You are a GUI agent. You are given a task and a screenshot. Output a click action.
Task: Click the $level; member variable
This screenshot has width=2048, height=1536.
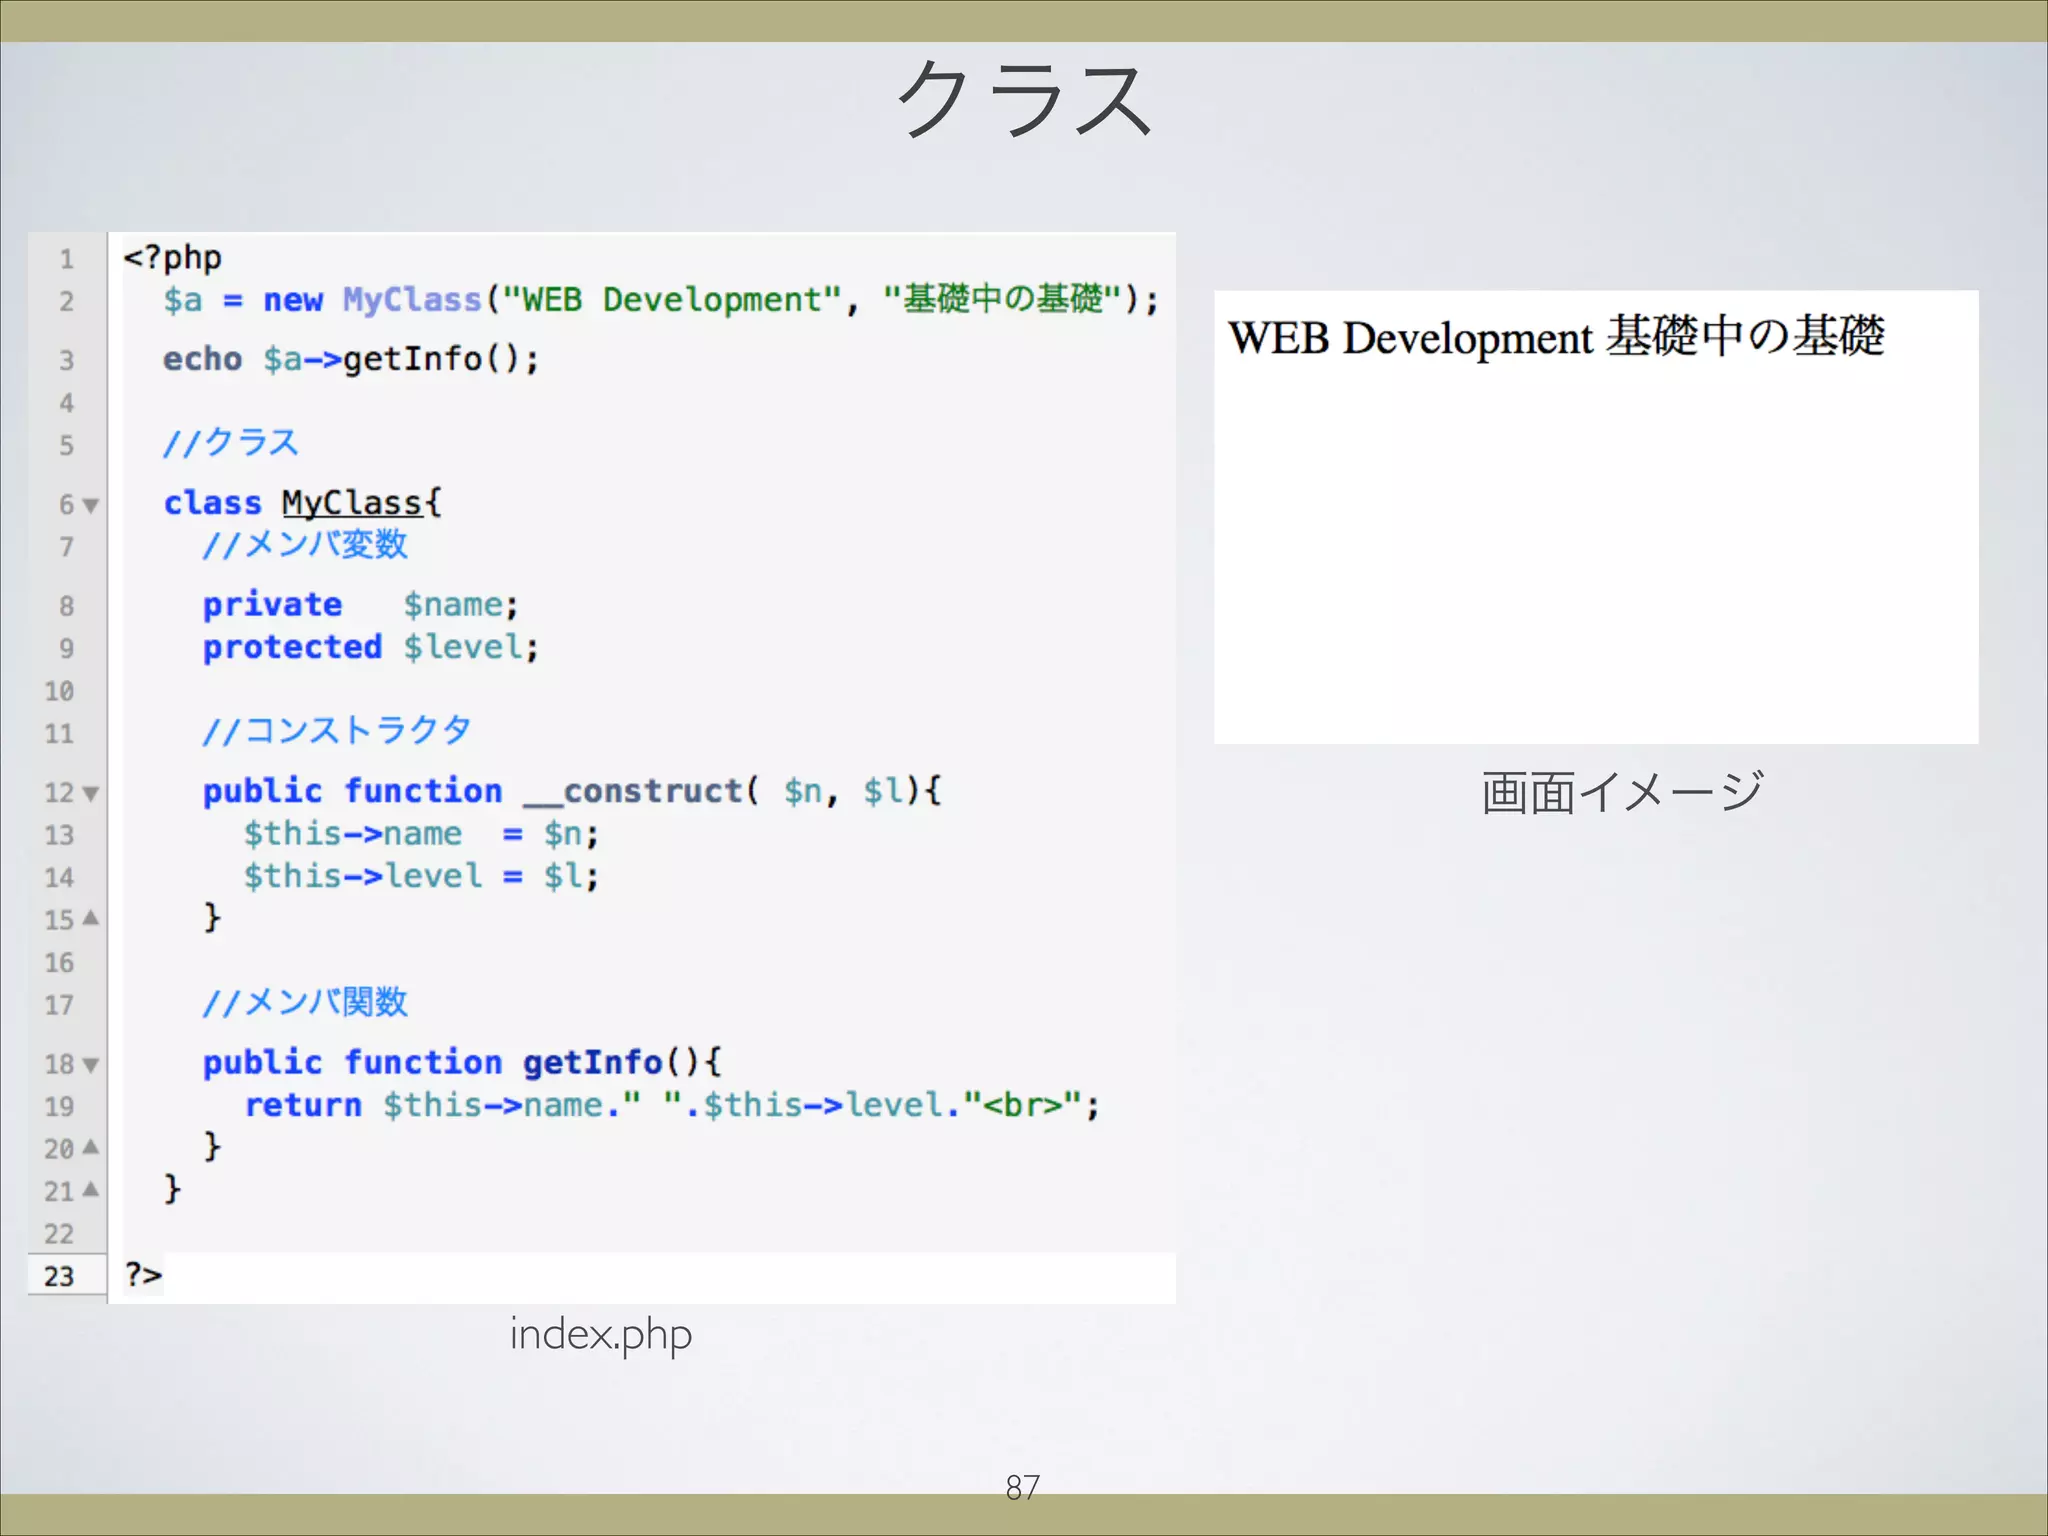(471, 647)
